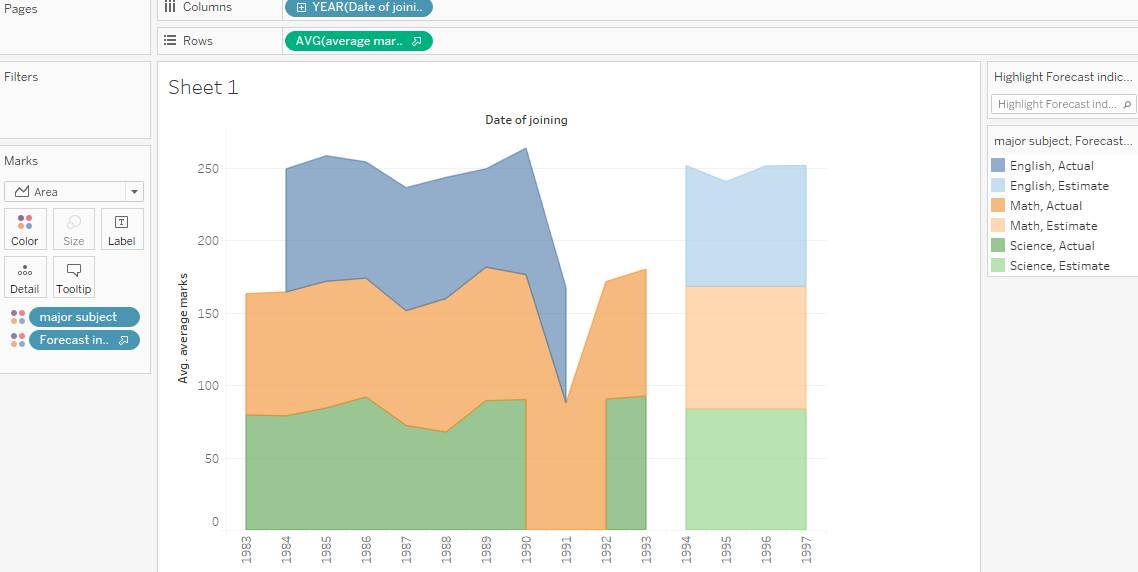Click search icon in Highlight Forecast box
The height and width of the screenshot is (572, 1138).
click(x=1128, y=104)
